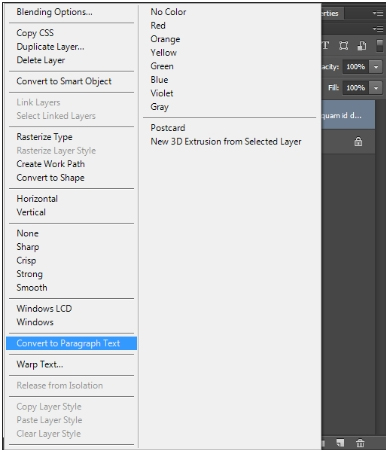Screen dimensions: 388x452
Task: Open the Layers panel menu icon under the Properties tab
Action: pyautogui.click(x=378, y=29)
